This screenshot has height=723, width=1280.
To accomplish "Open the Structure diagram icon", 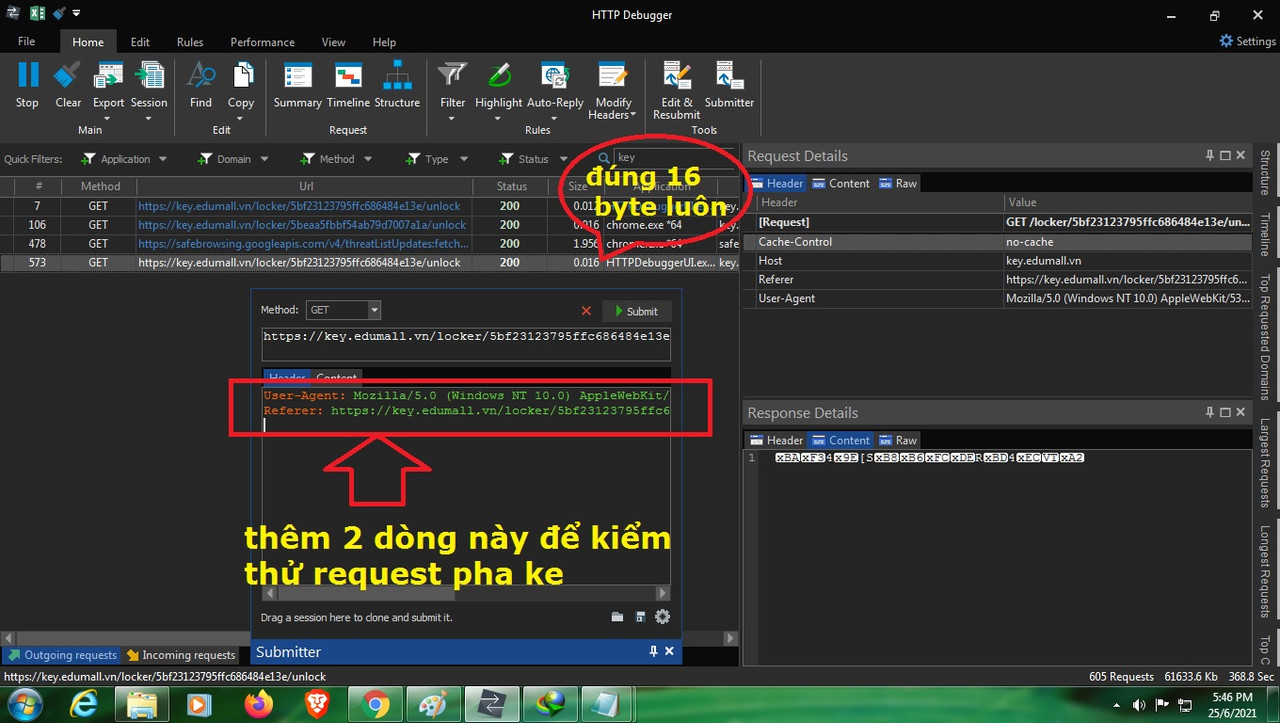I will pos(397,75).
